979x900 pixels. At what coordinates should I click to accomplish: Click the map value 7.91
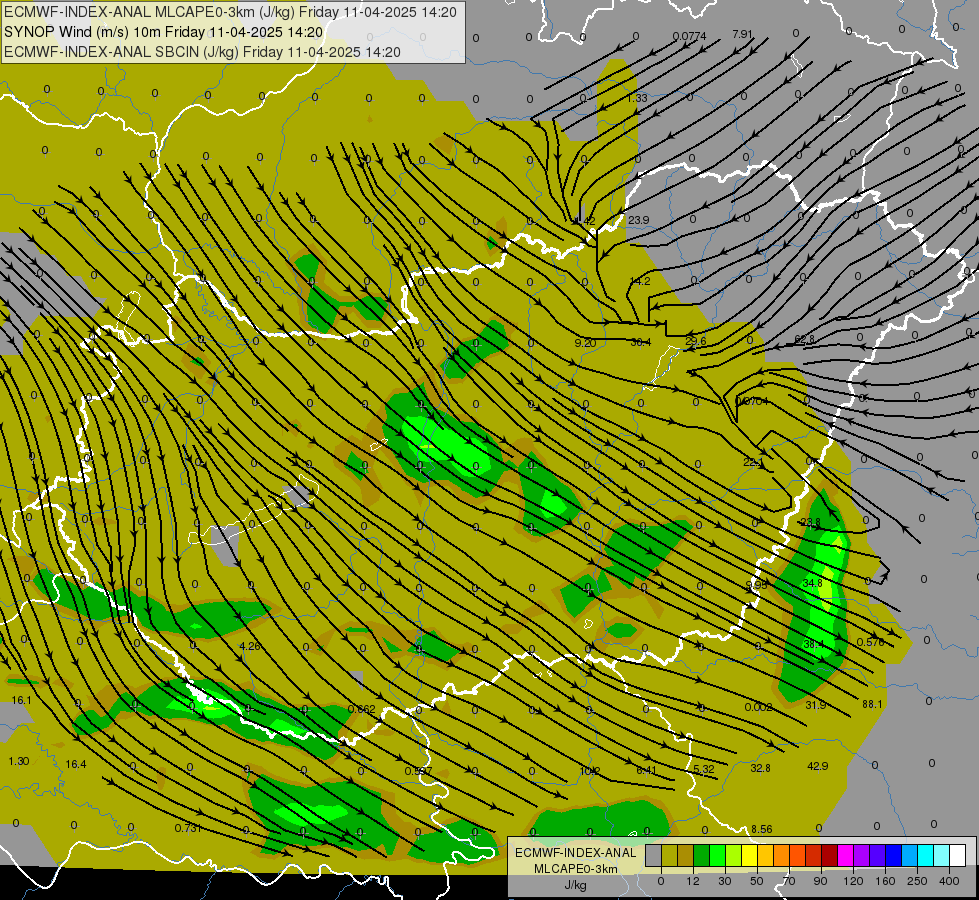point(742,34)
